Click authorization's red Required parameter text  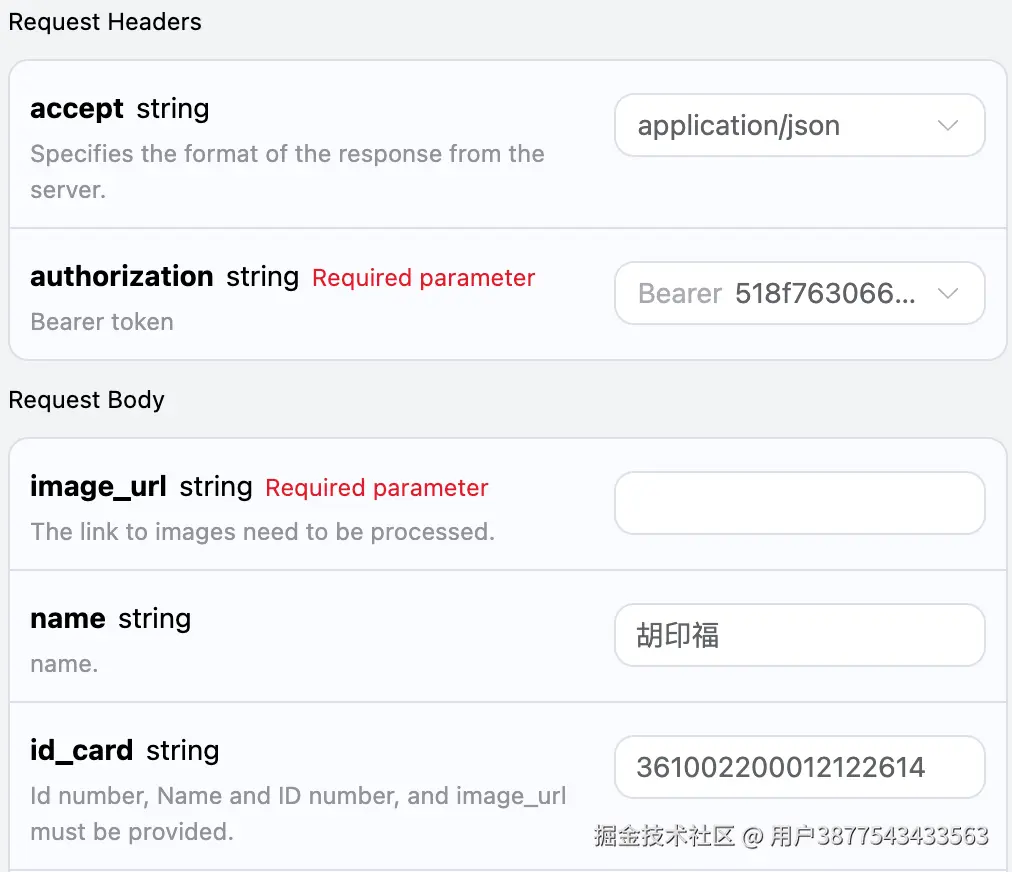423,278
